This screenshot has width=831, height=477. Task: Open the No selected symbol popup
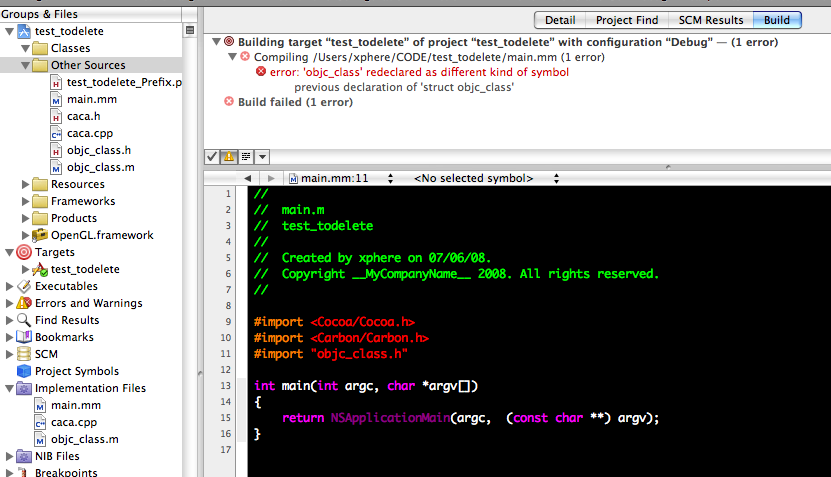[x=487, y=178]
